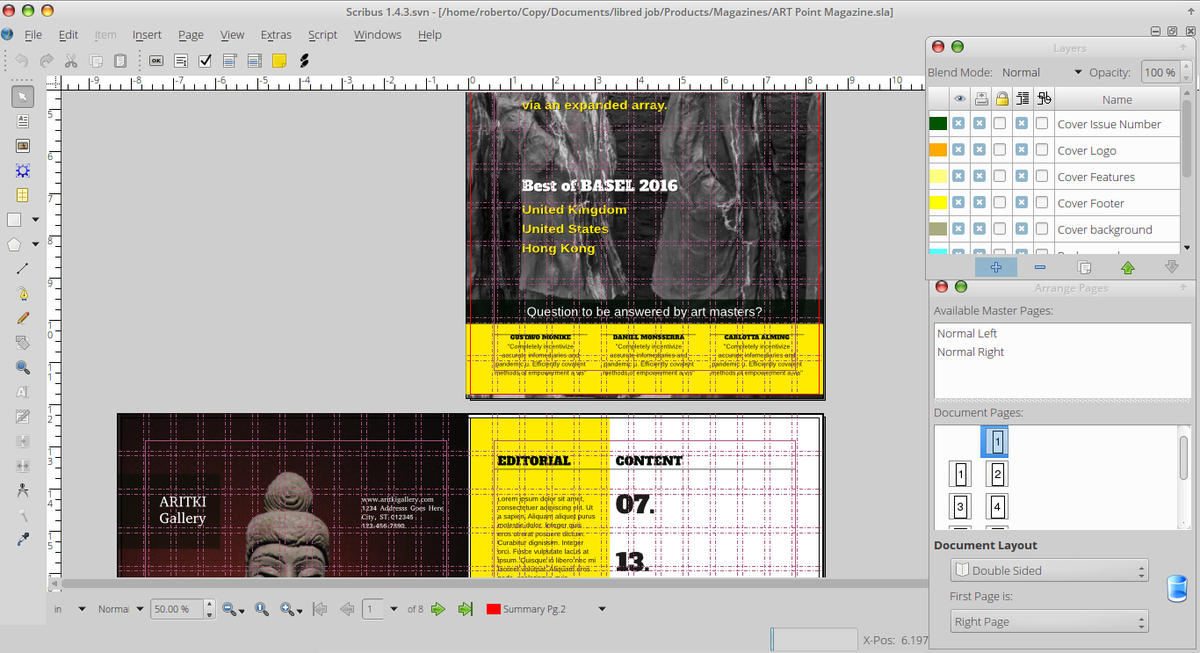Select the Insert Table tool
This screenshot has height=653, width=1200.
22,195
